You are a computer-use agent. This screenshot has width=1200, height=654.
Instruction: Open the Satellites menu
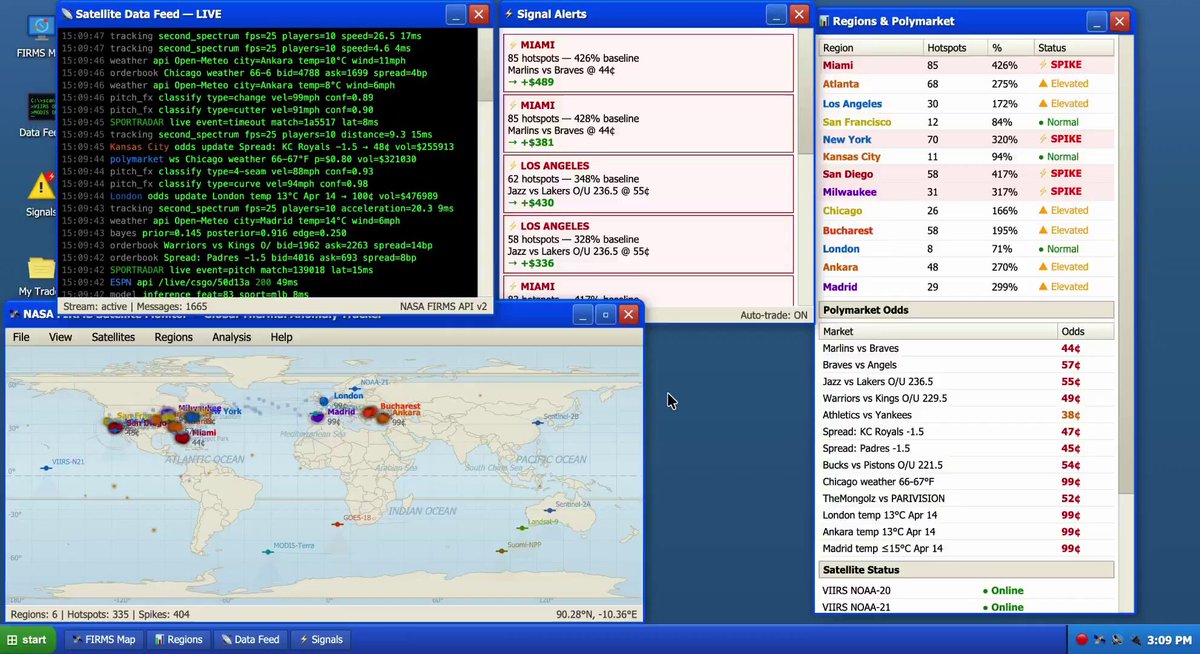(x=113, y=337)
